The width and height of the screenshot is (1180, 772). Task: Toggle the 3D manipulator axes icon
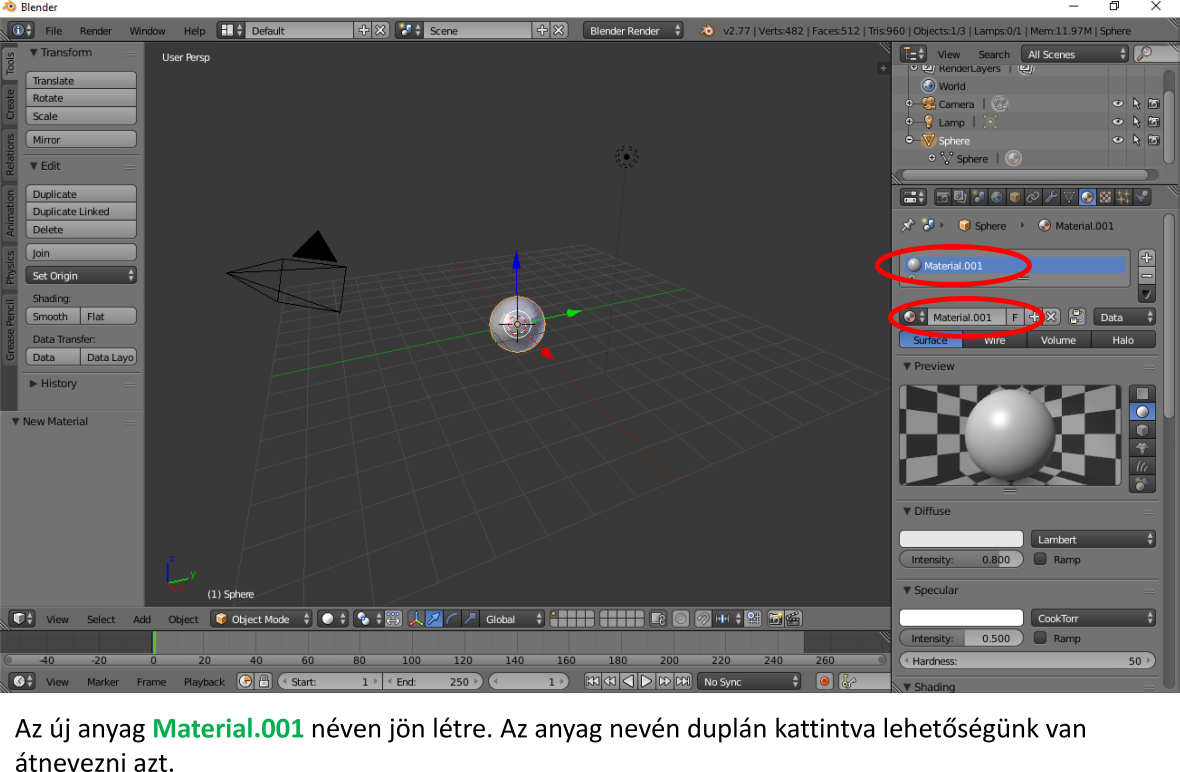point(415,619)
